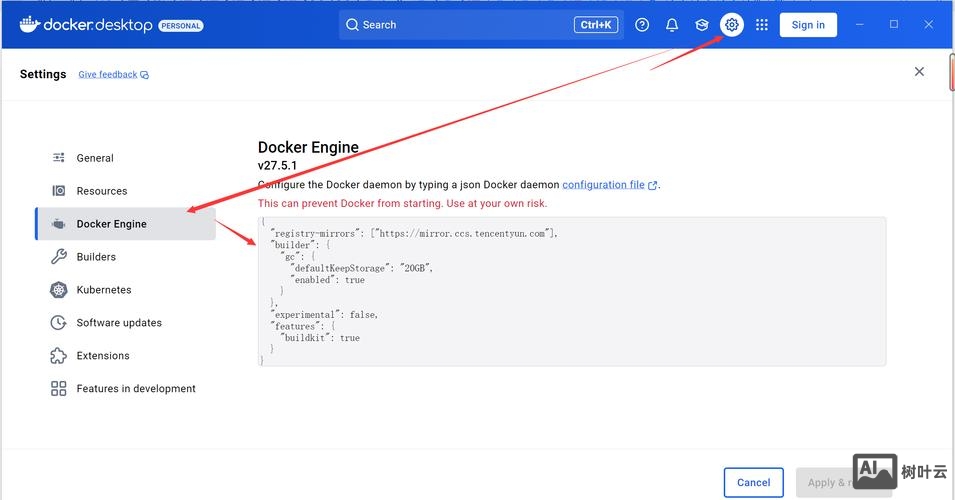The width and height of the screenshot is (955, 500).
Task: Click the Give feedback link
Action: click(108, 75)
